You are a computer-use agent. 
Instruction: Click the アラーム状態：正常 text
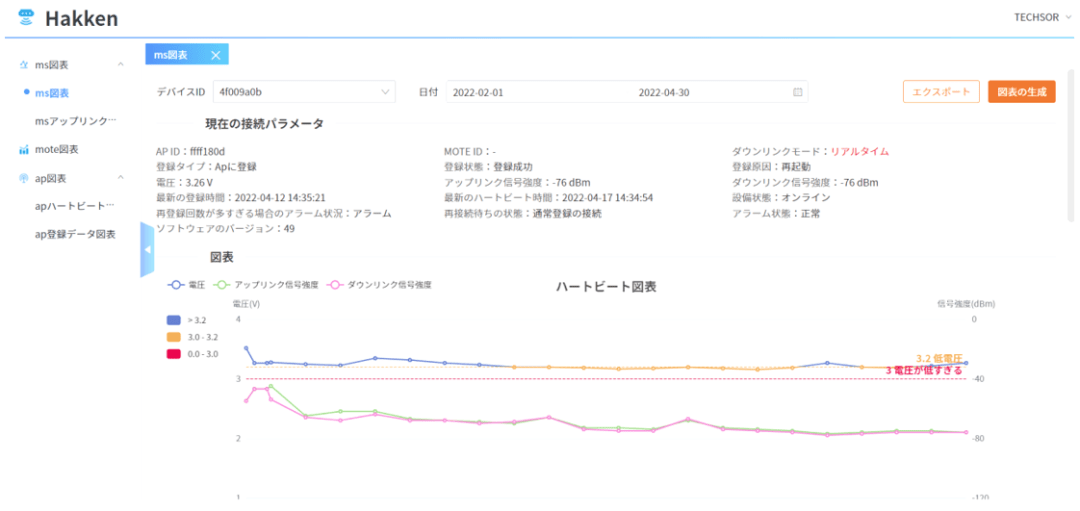[x=776, y=213]
